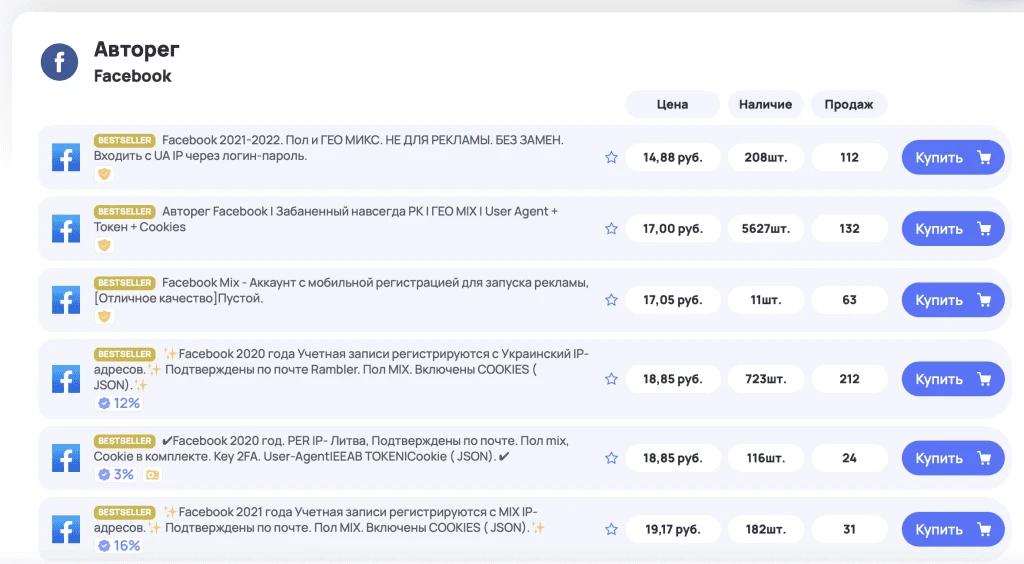Click Facebook icon of 17,00 руб. listing
1024x564 pixels.
(66, 228)
